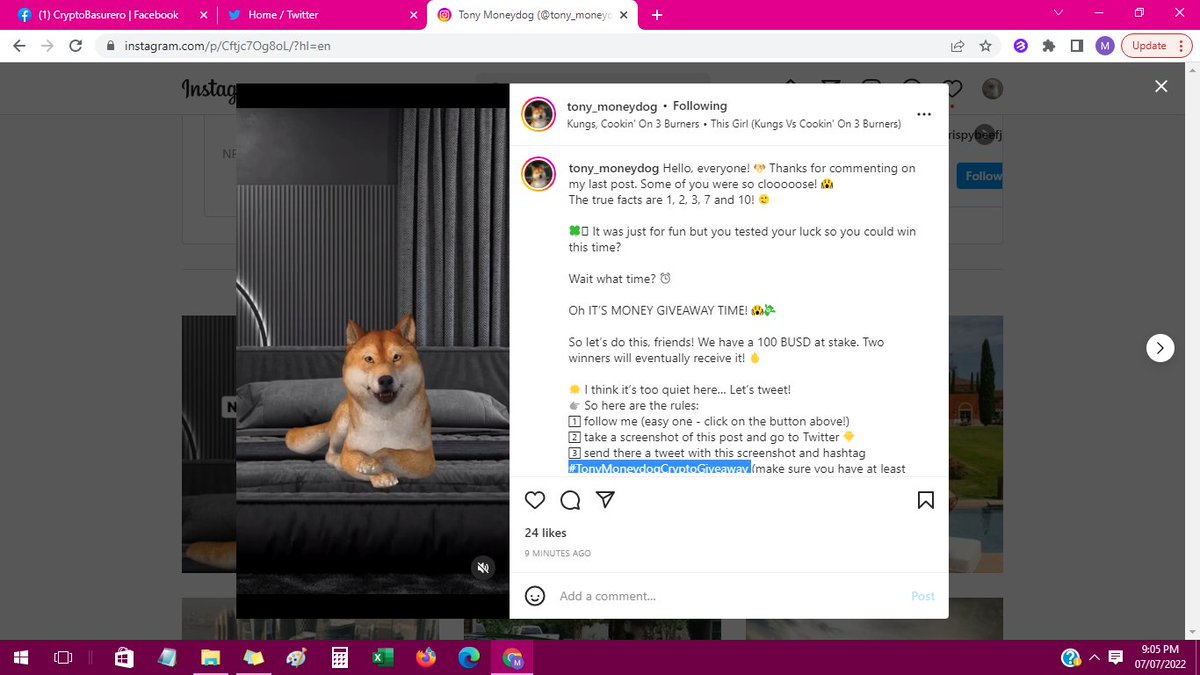
Task: Click Following next to tony_moneydog
Action: click(x=700, y=106)
